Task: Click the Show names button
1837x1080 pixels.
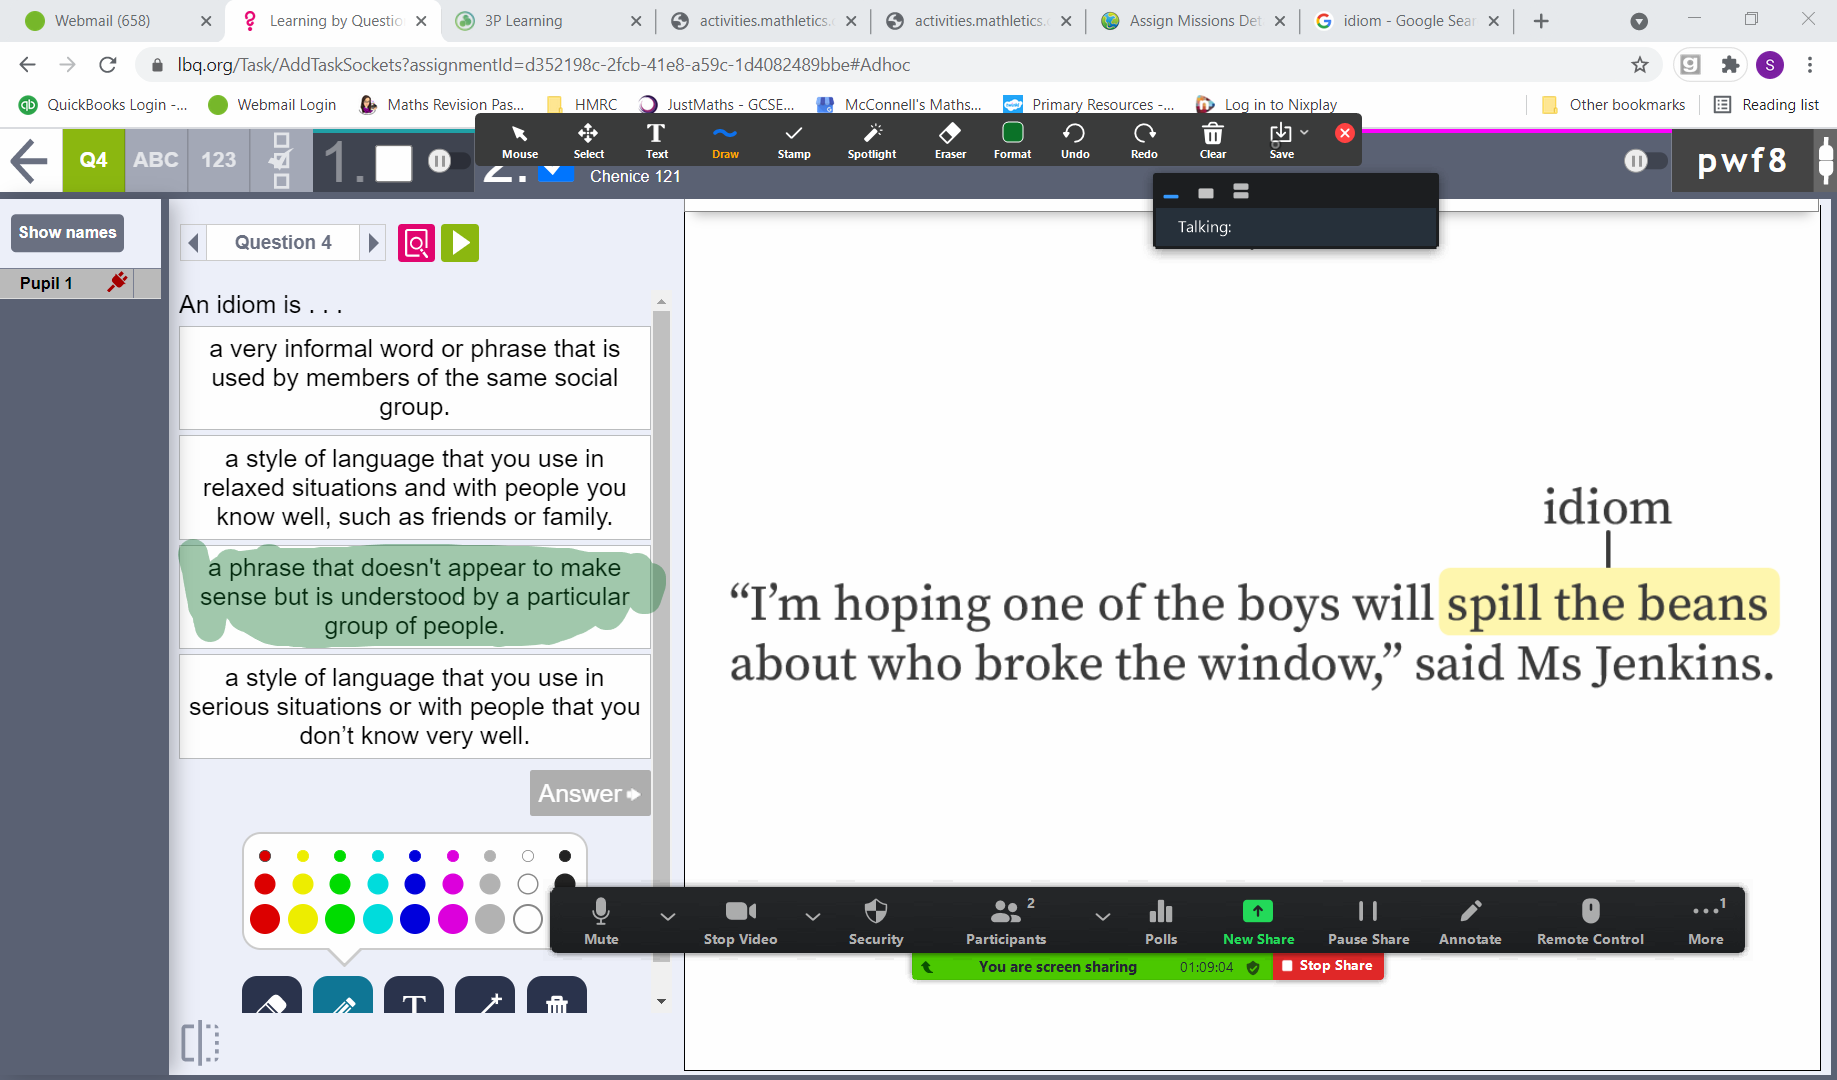Action: point(67,233)
